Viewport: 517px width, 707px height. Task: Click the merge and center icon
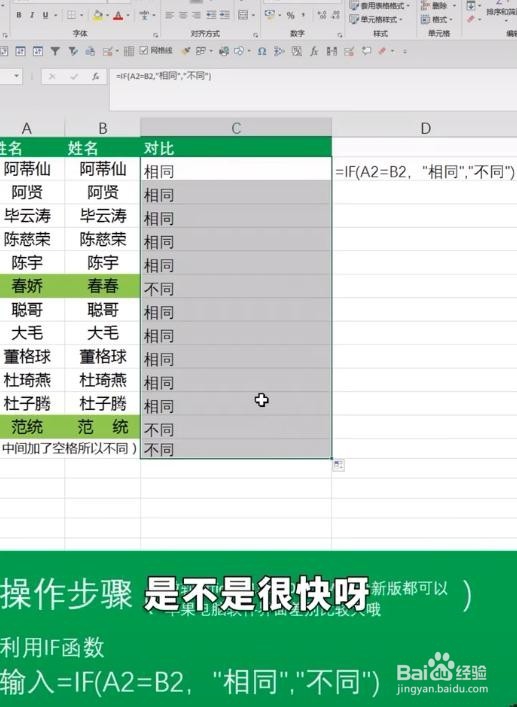click(x=242, y=15)
